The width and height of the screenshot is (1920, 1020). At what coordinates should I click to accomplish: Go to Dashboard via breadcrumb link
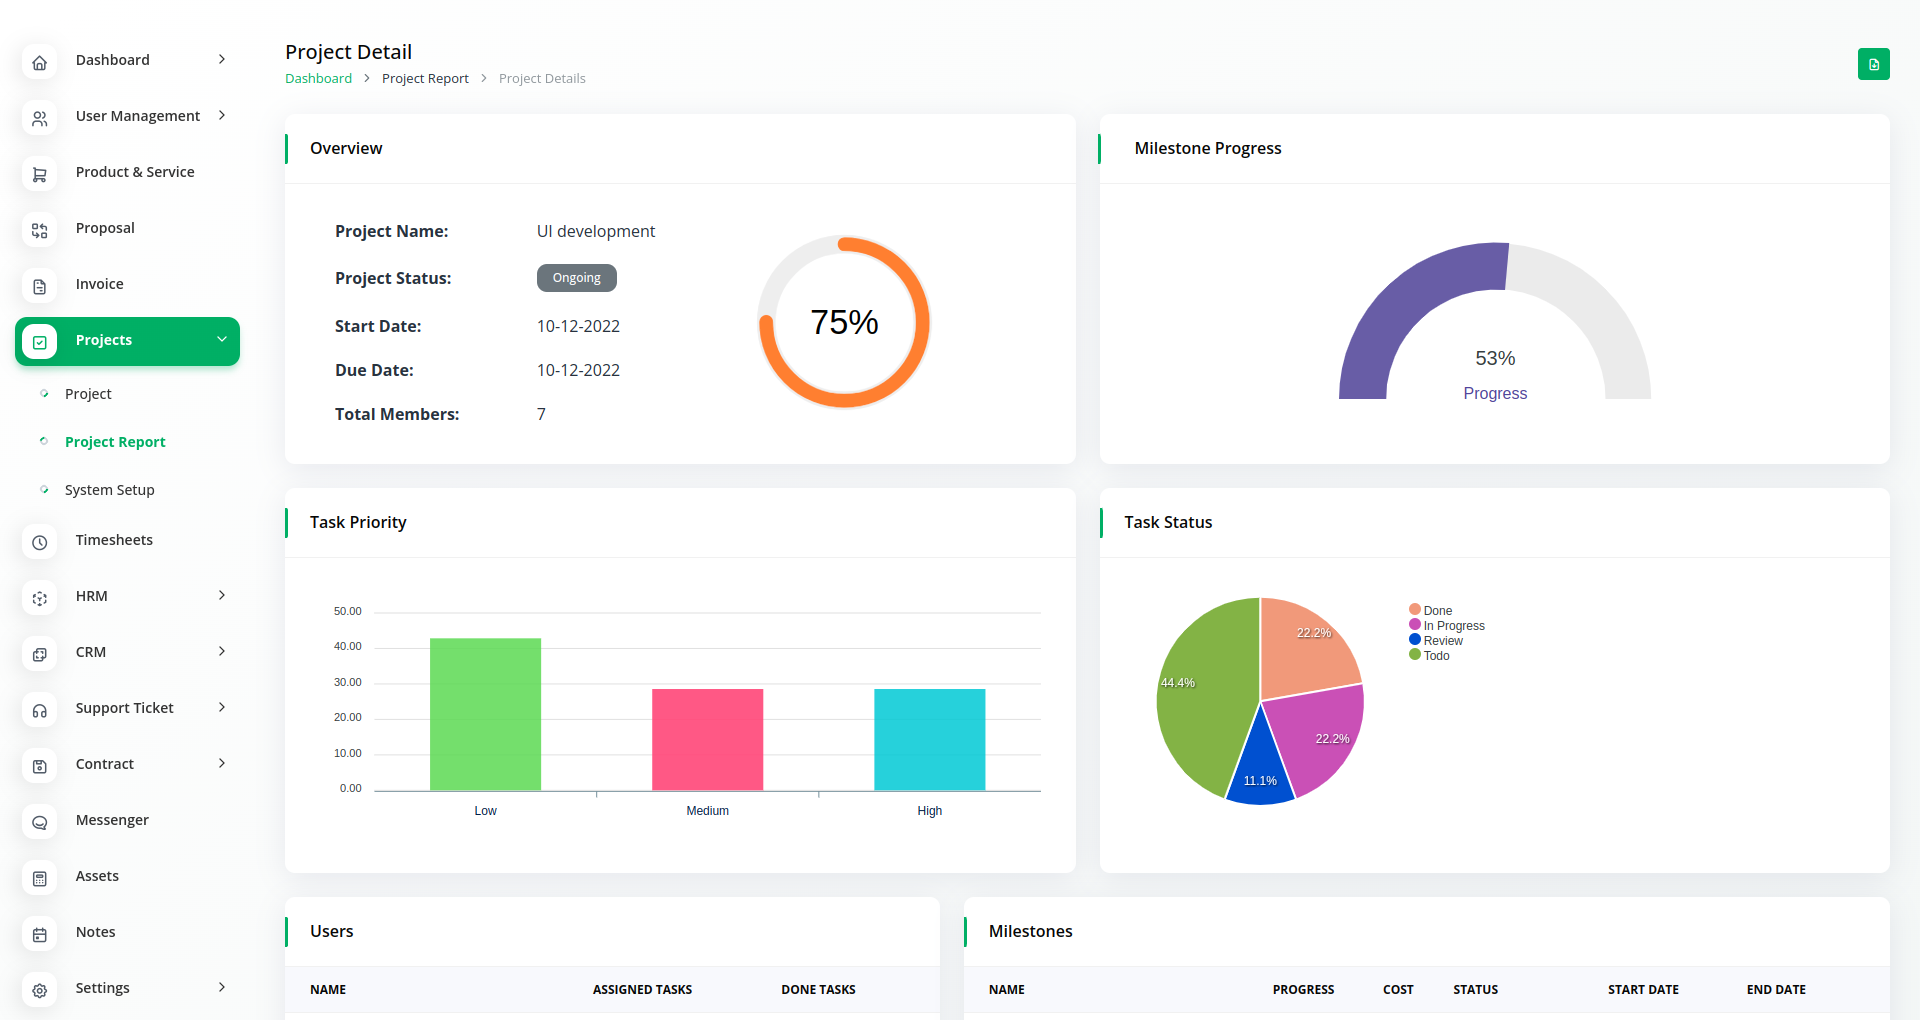click(318, 79)
